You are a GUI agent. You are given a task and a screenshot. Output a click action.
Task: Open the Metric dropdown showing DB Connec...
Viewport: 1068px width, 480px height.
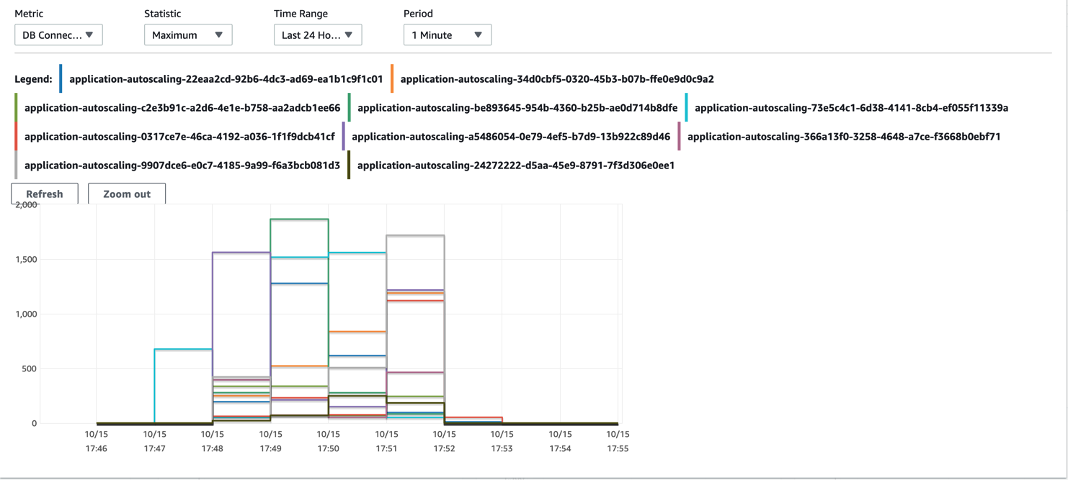[x=59, y=35]
